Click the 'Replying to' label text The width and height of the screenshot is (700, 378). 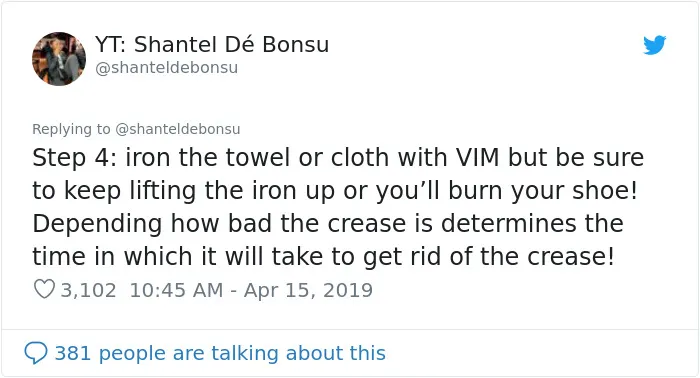(71, 129)
